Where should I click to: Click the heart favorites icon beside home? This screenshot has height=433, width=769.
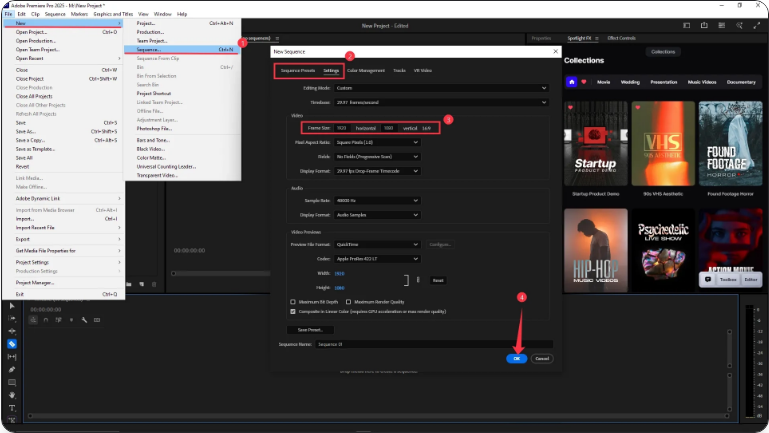pyautogui.click(x=585, y=81)
